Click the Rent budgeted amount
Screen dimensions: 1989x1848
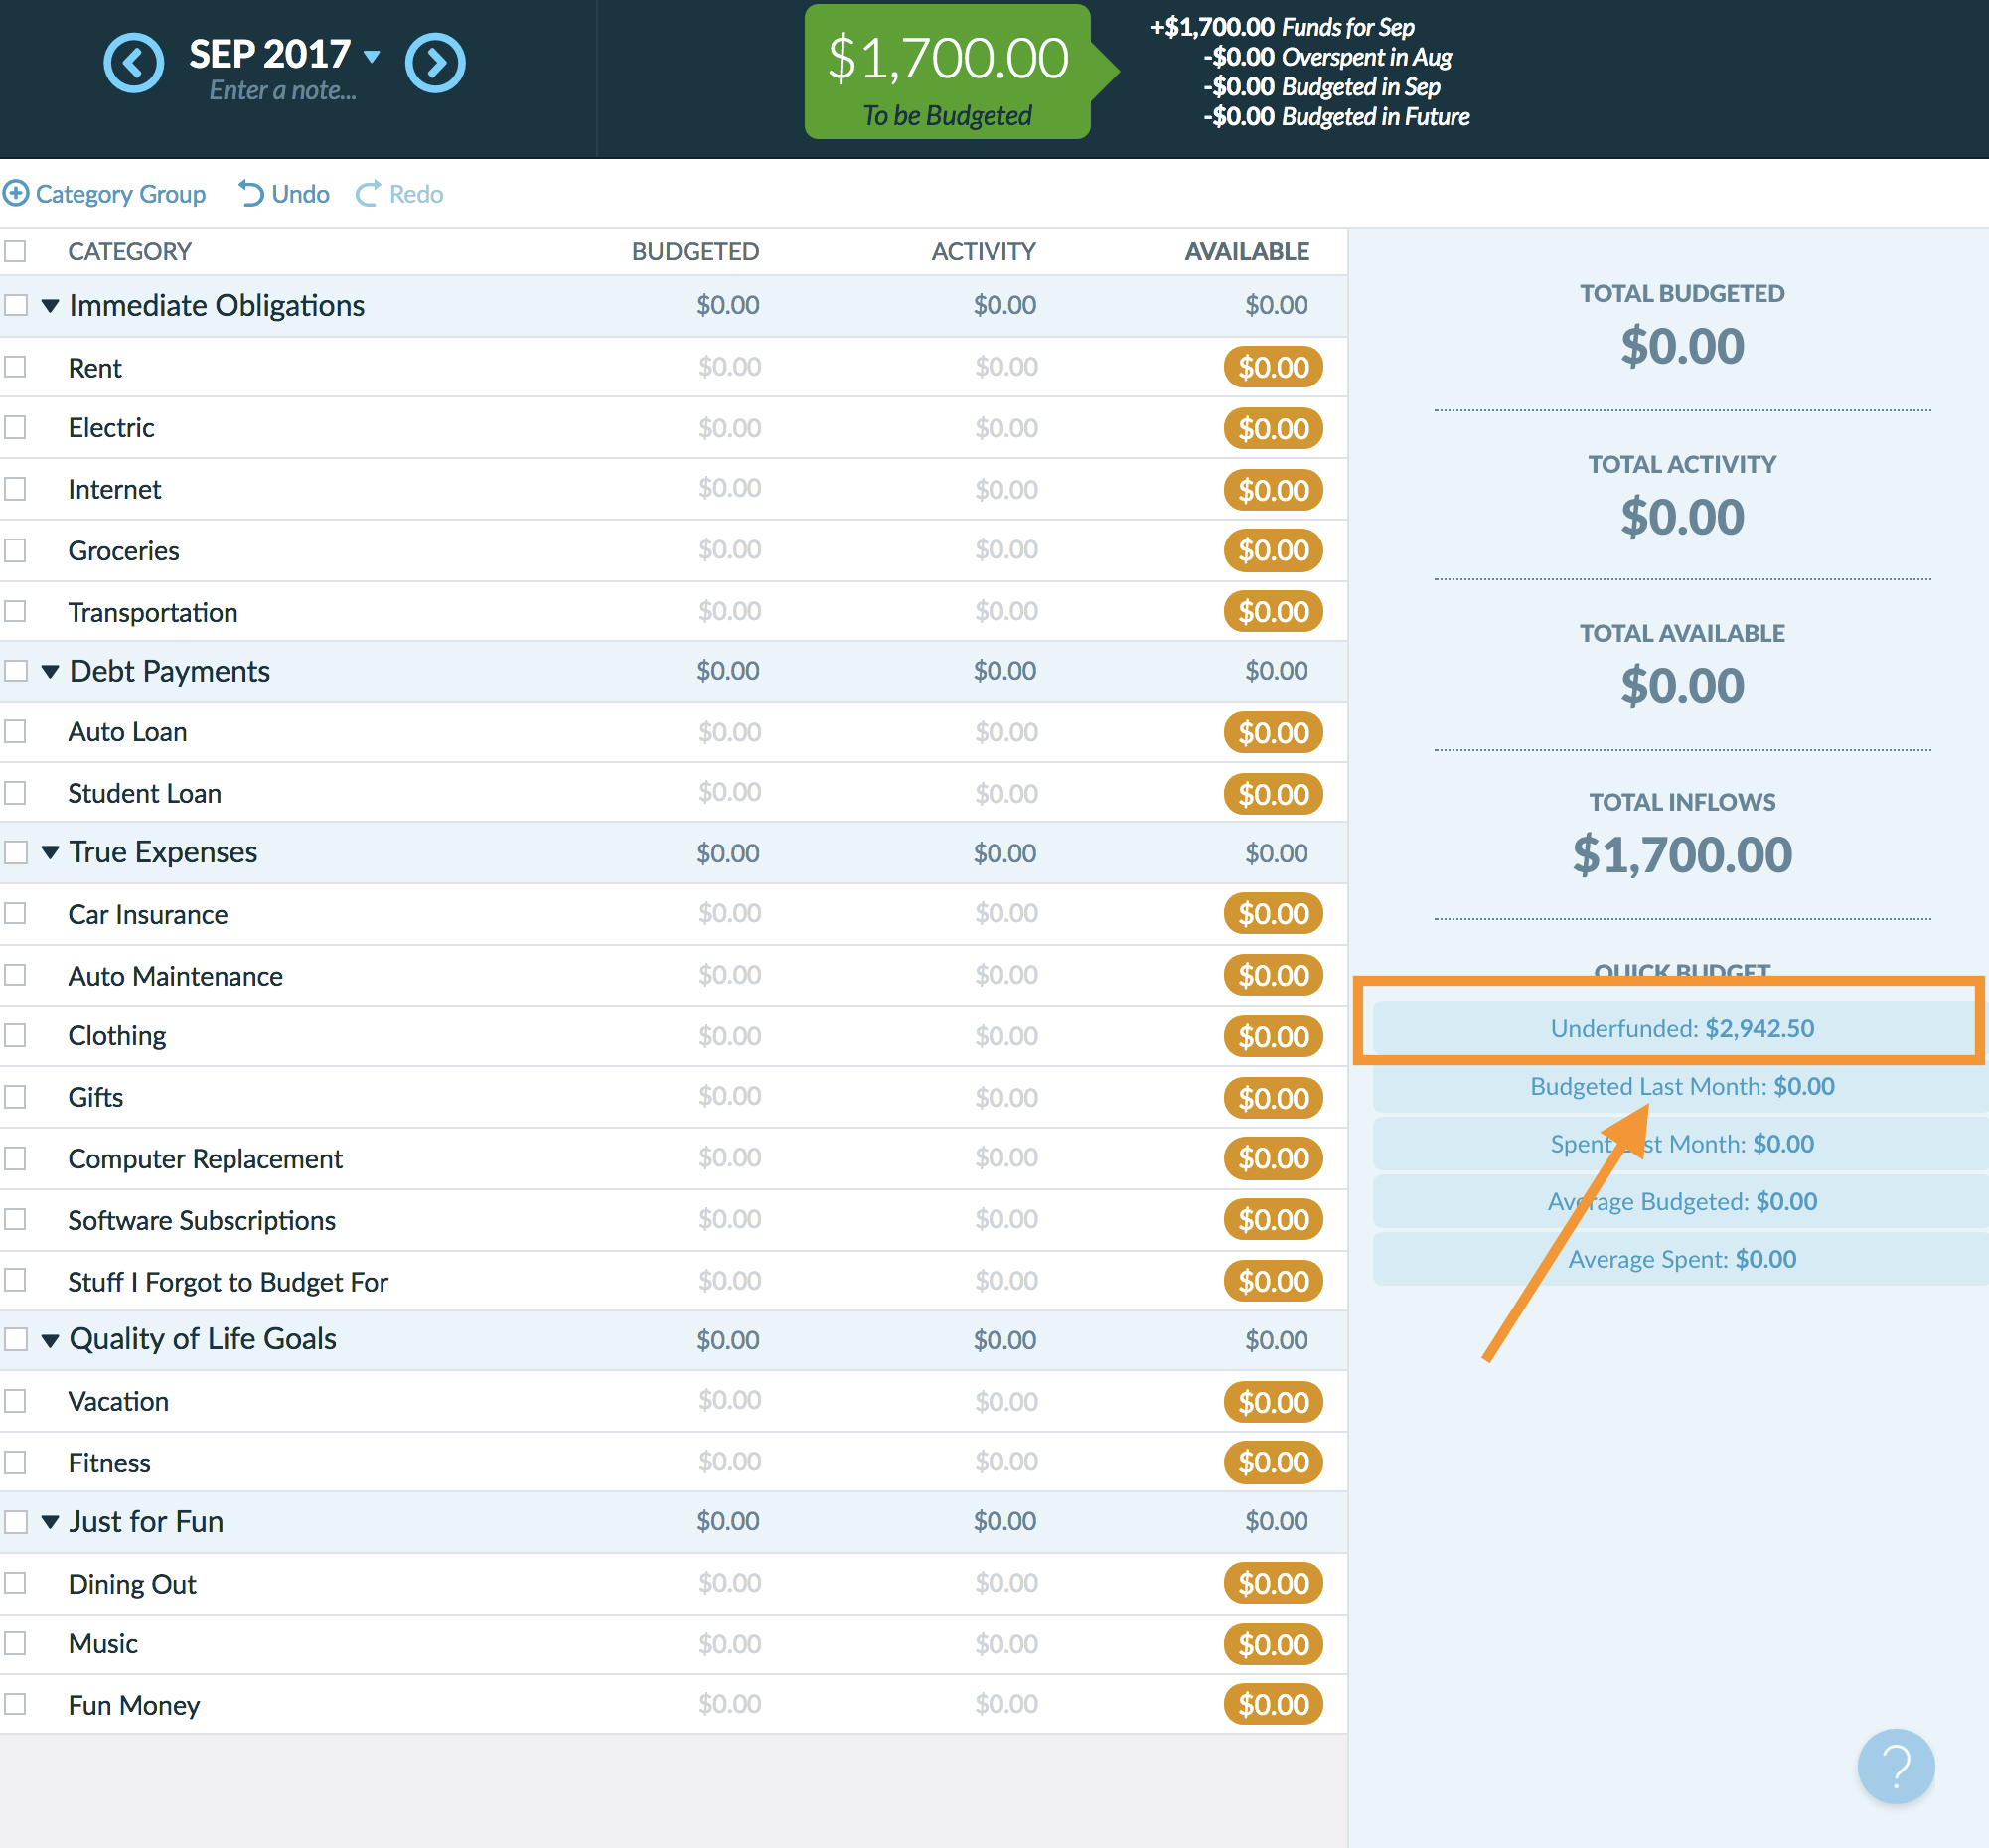click(729, 367)
